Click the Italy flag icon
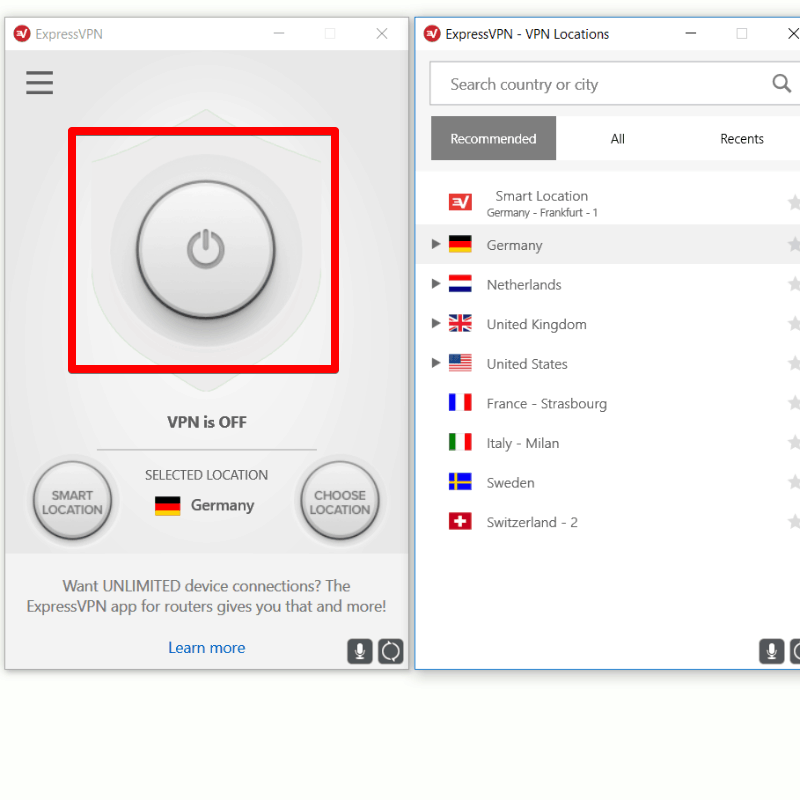 (x=460, y=442)
